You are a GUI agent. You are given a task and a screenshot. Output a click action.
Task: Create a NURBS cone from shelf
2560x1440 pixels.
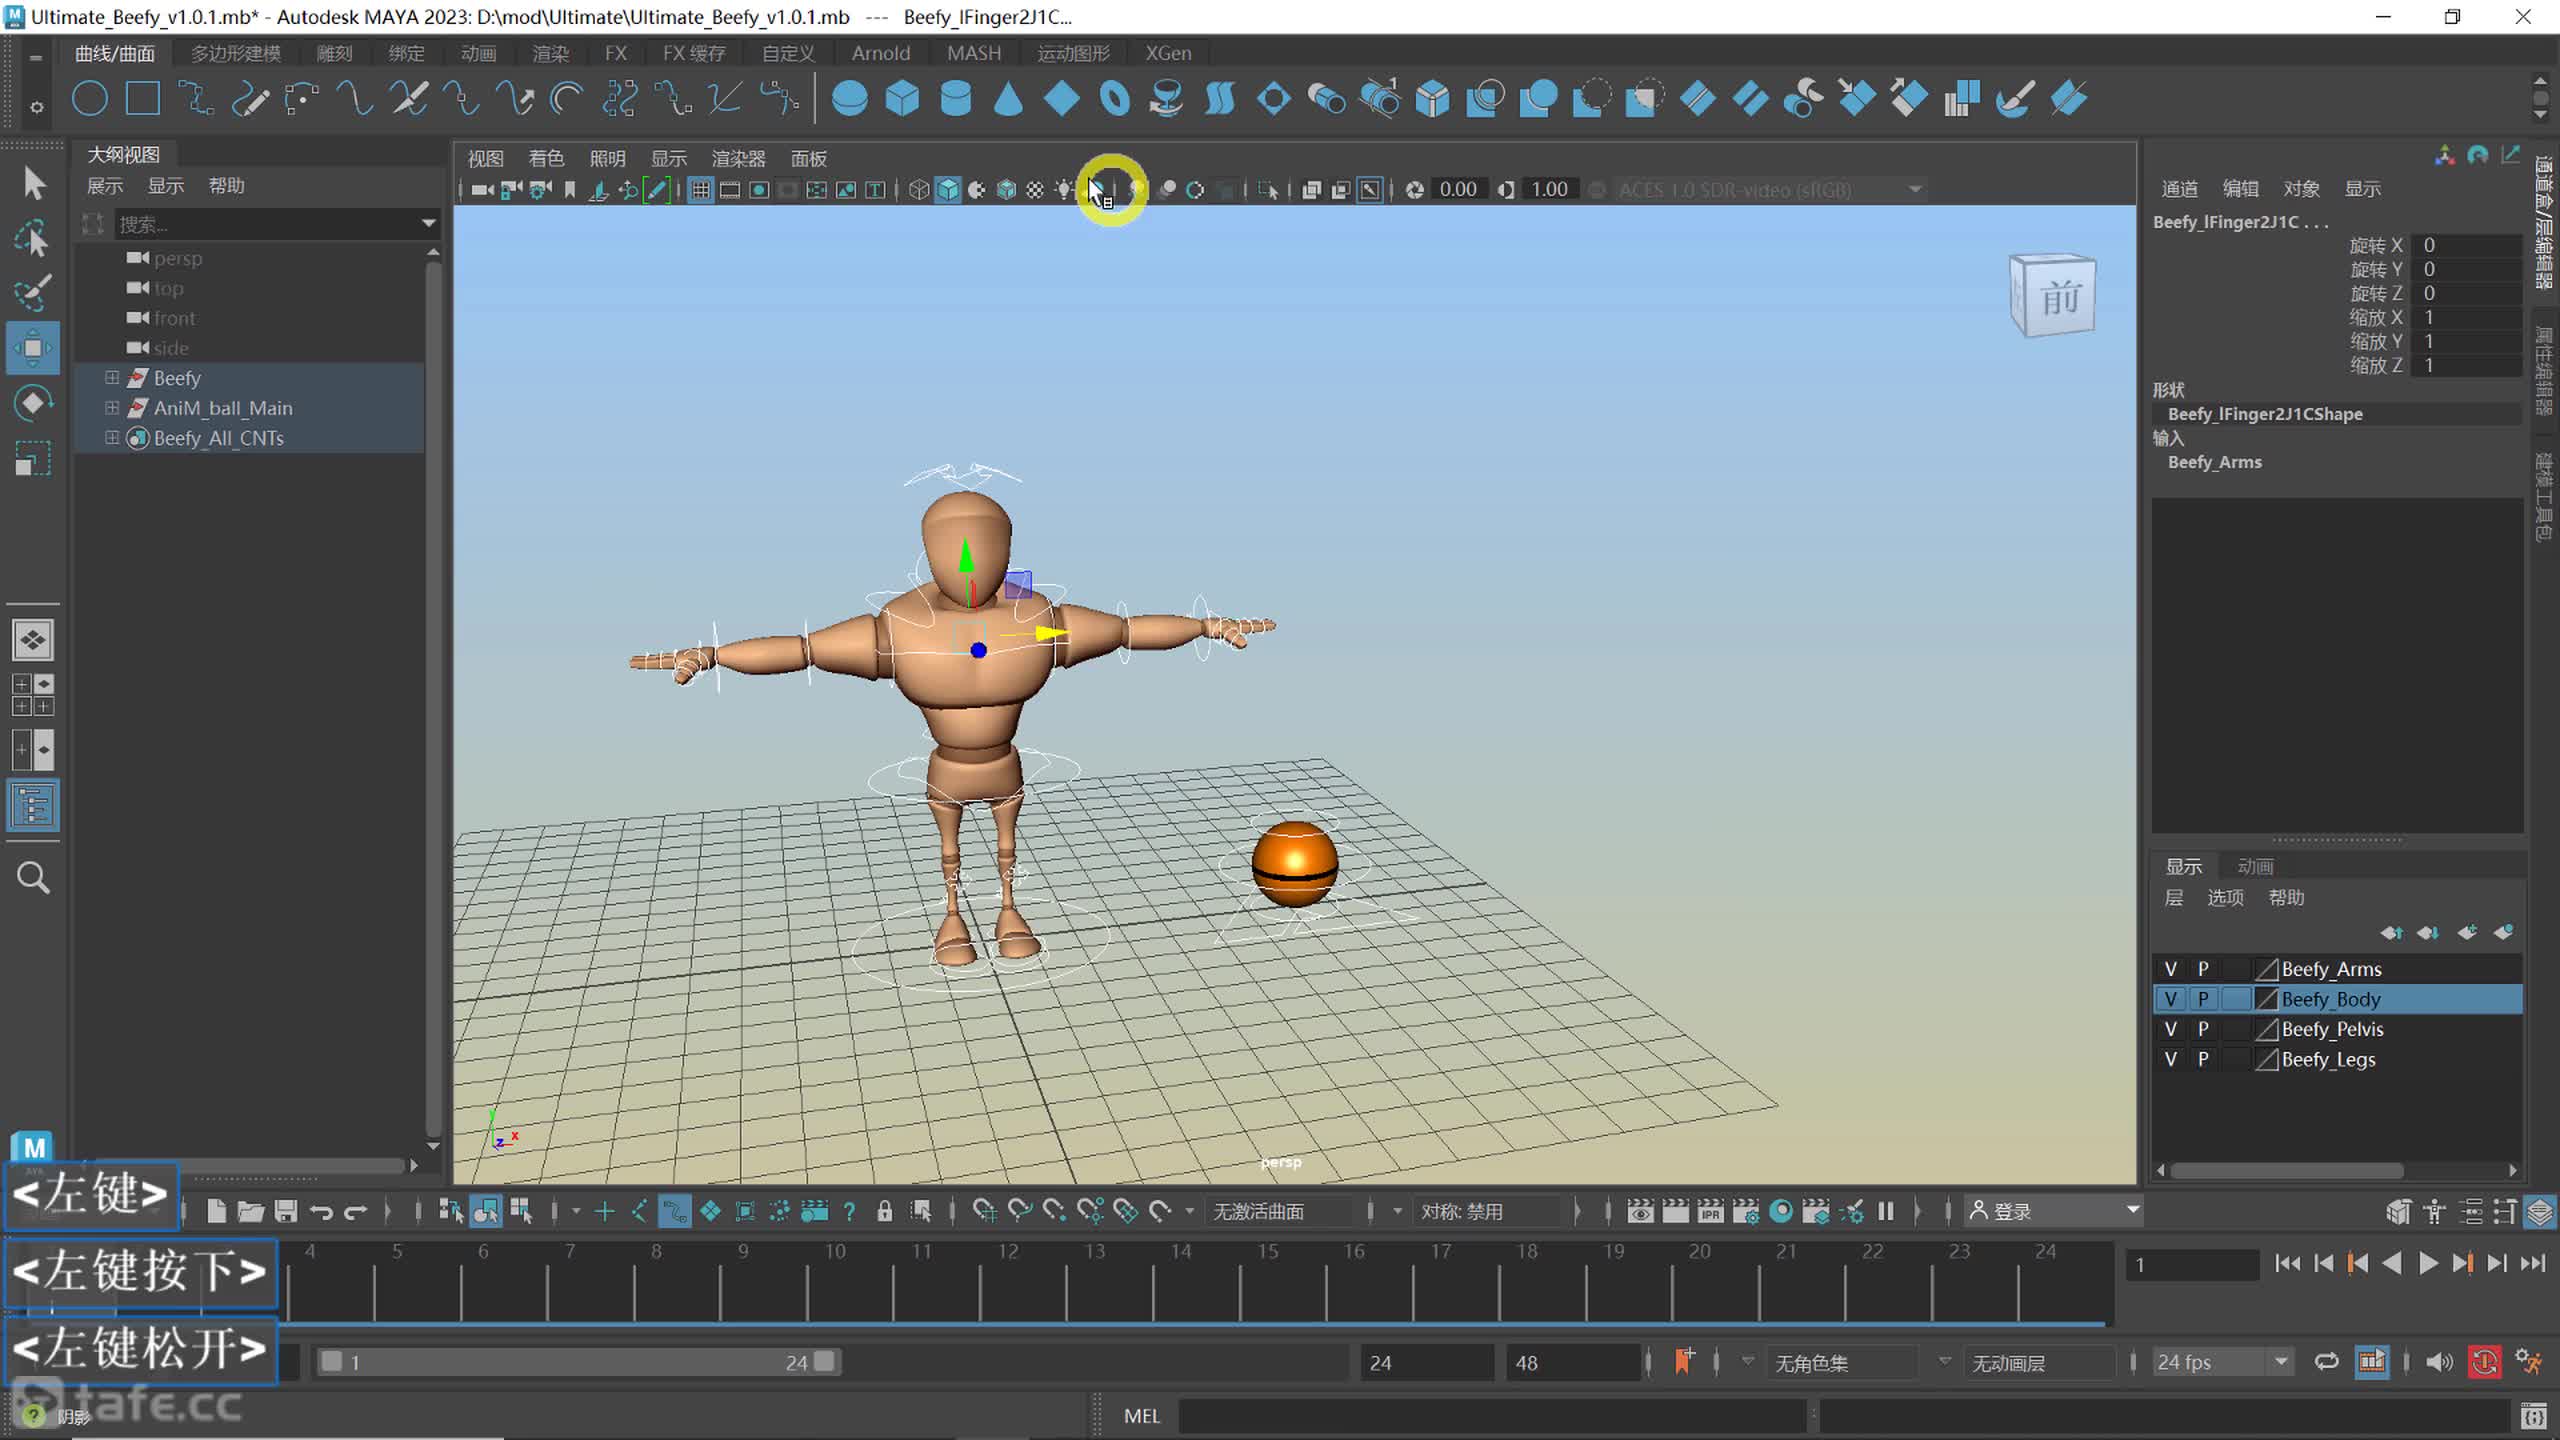click(x=1008, y=99)
